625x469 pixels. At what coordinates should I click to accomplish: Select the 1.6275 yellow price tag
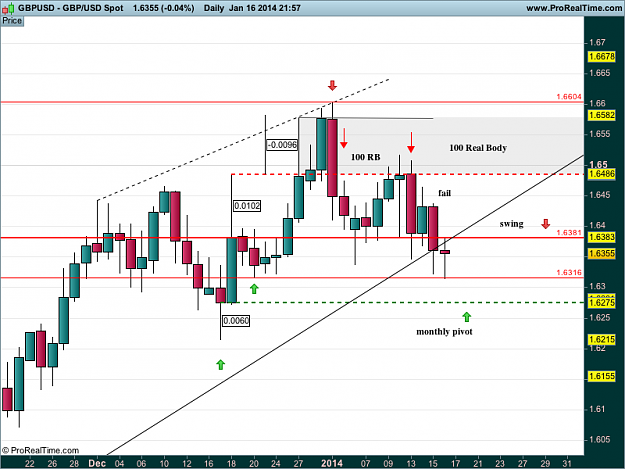602,303
